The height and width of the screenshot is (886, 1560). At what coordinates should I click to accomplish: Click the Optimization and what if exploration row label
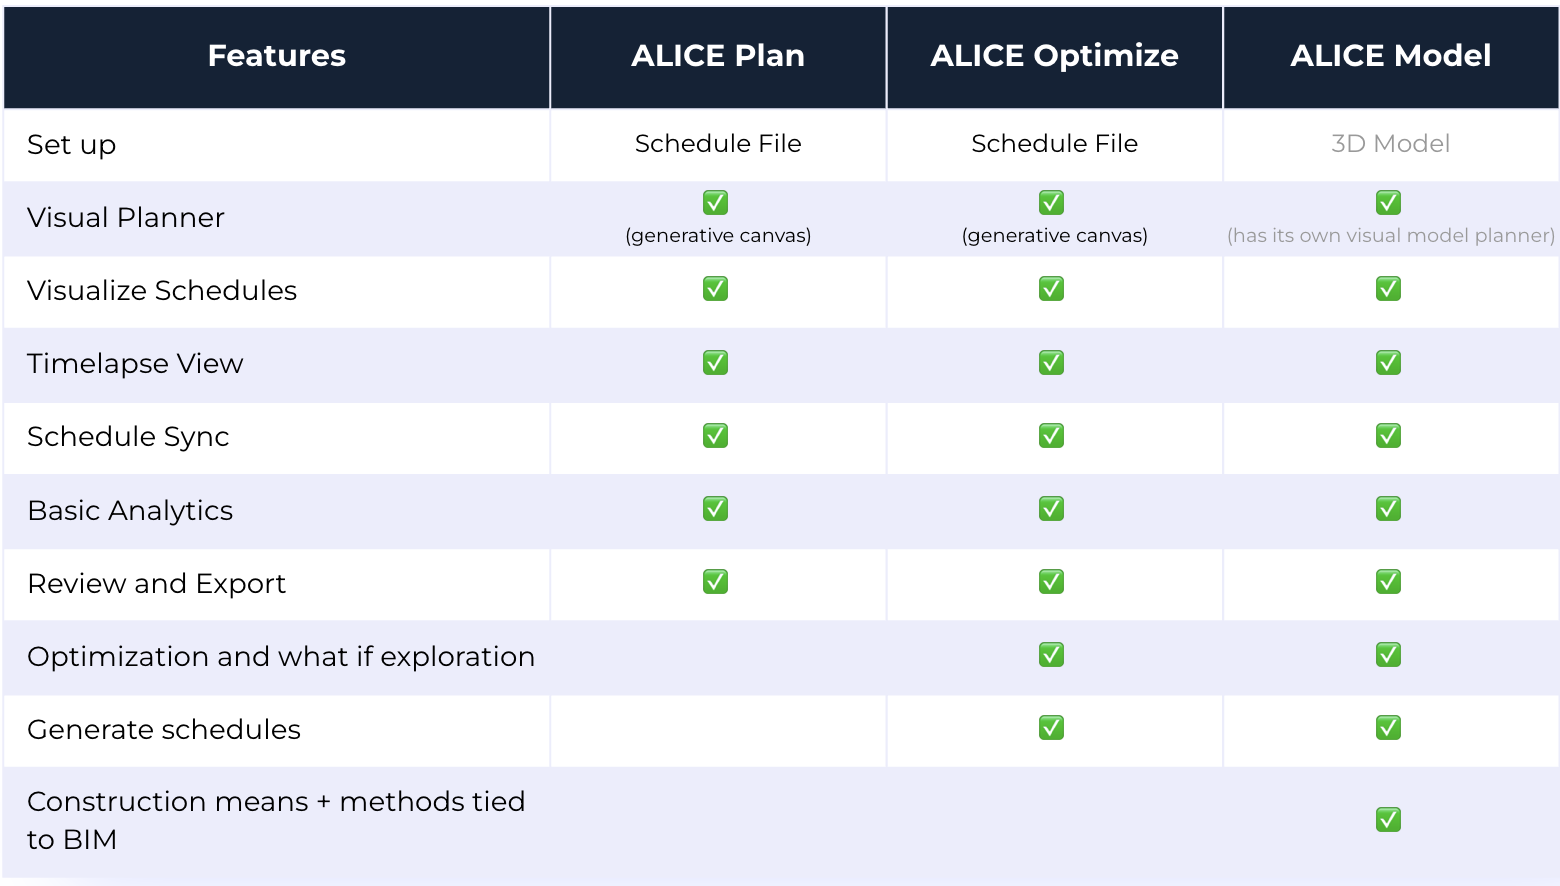point(281,657)
